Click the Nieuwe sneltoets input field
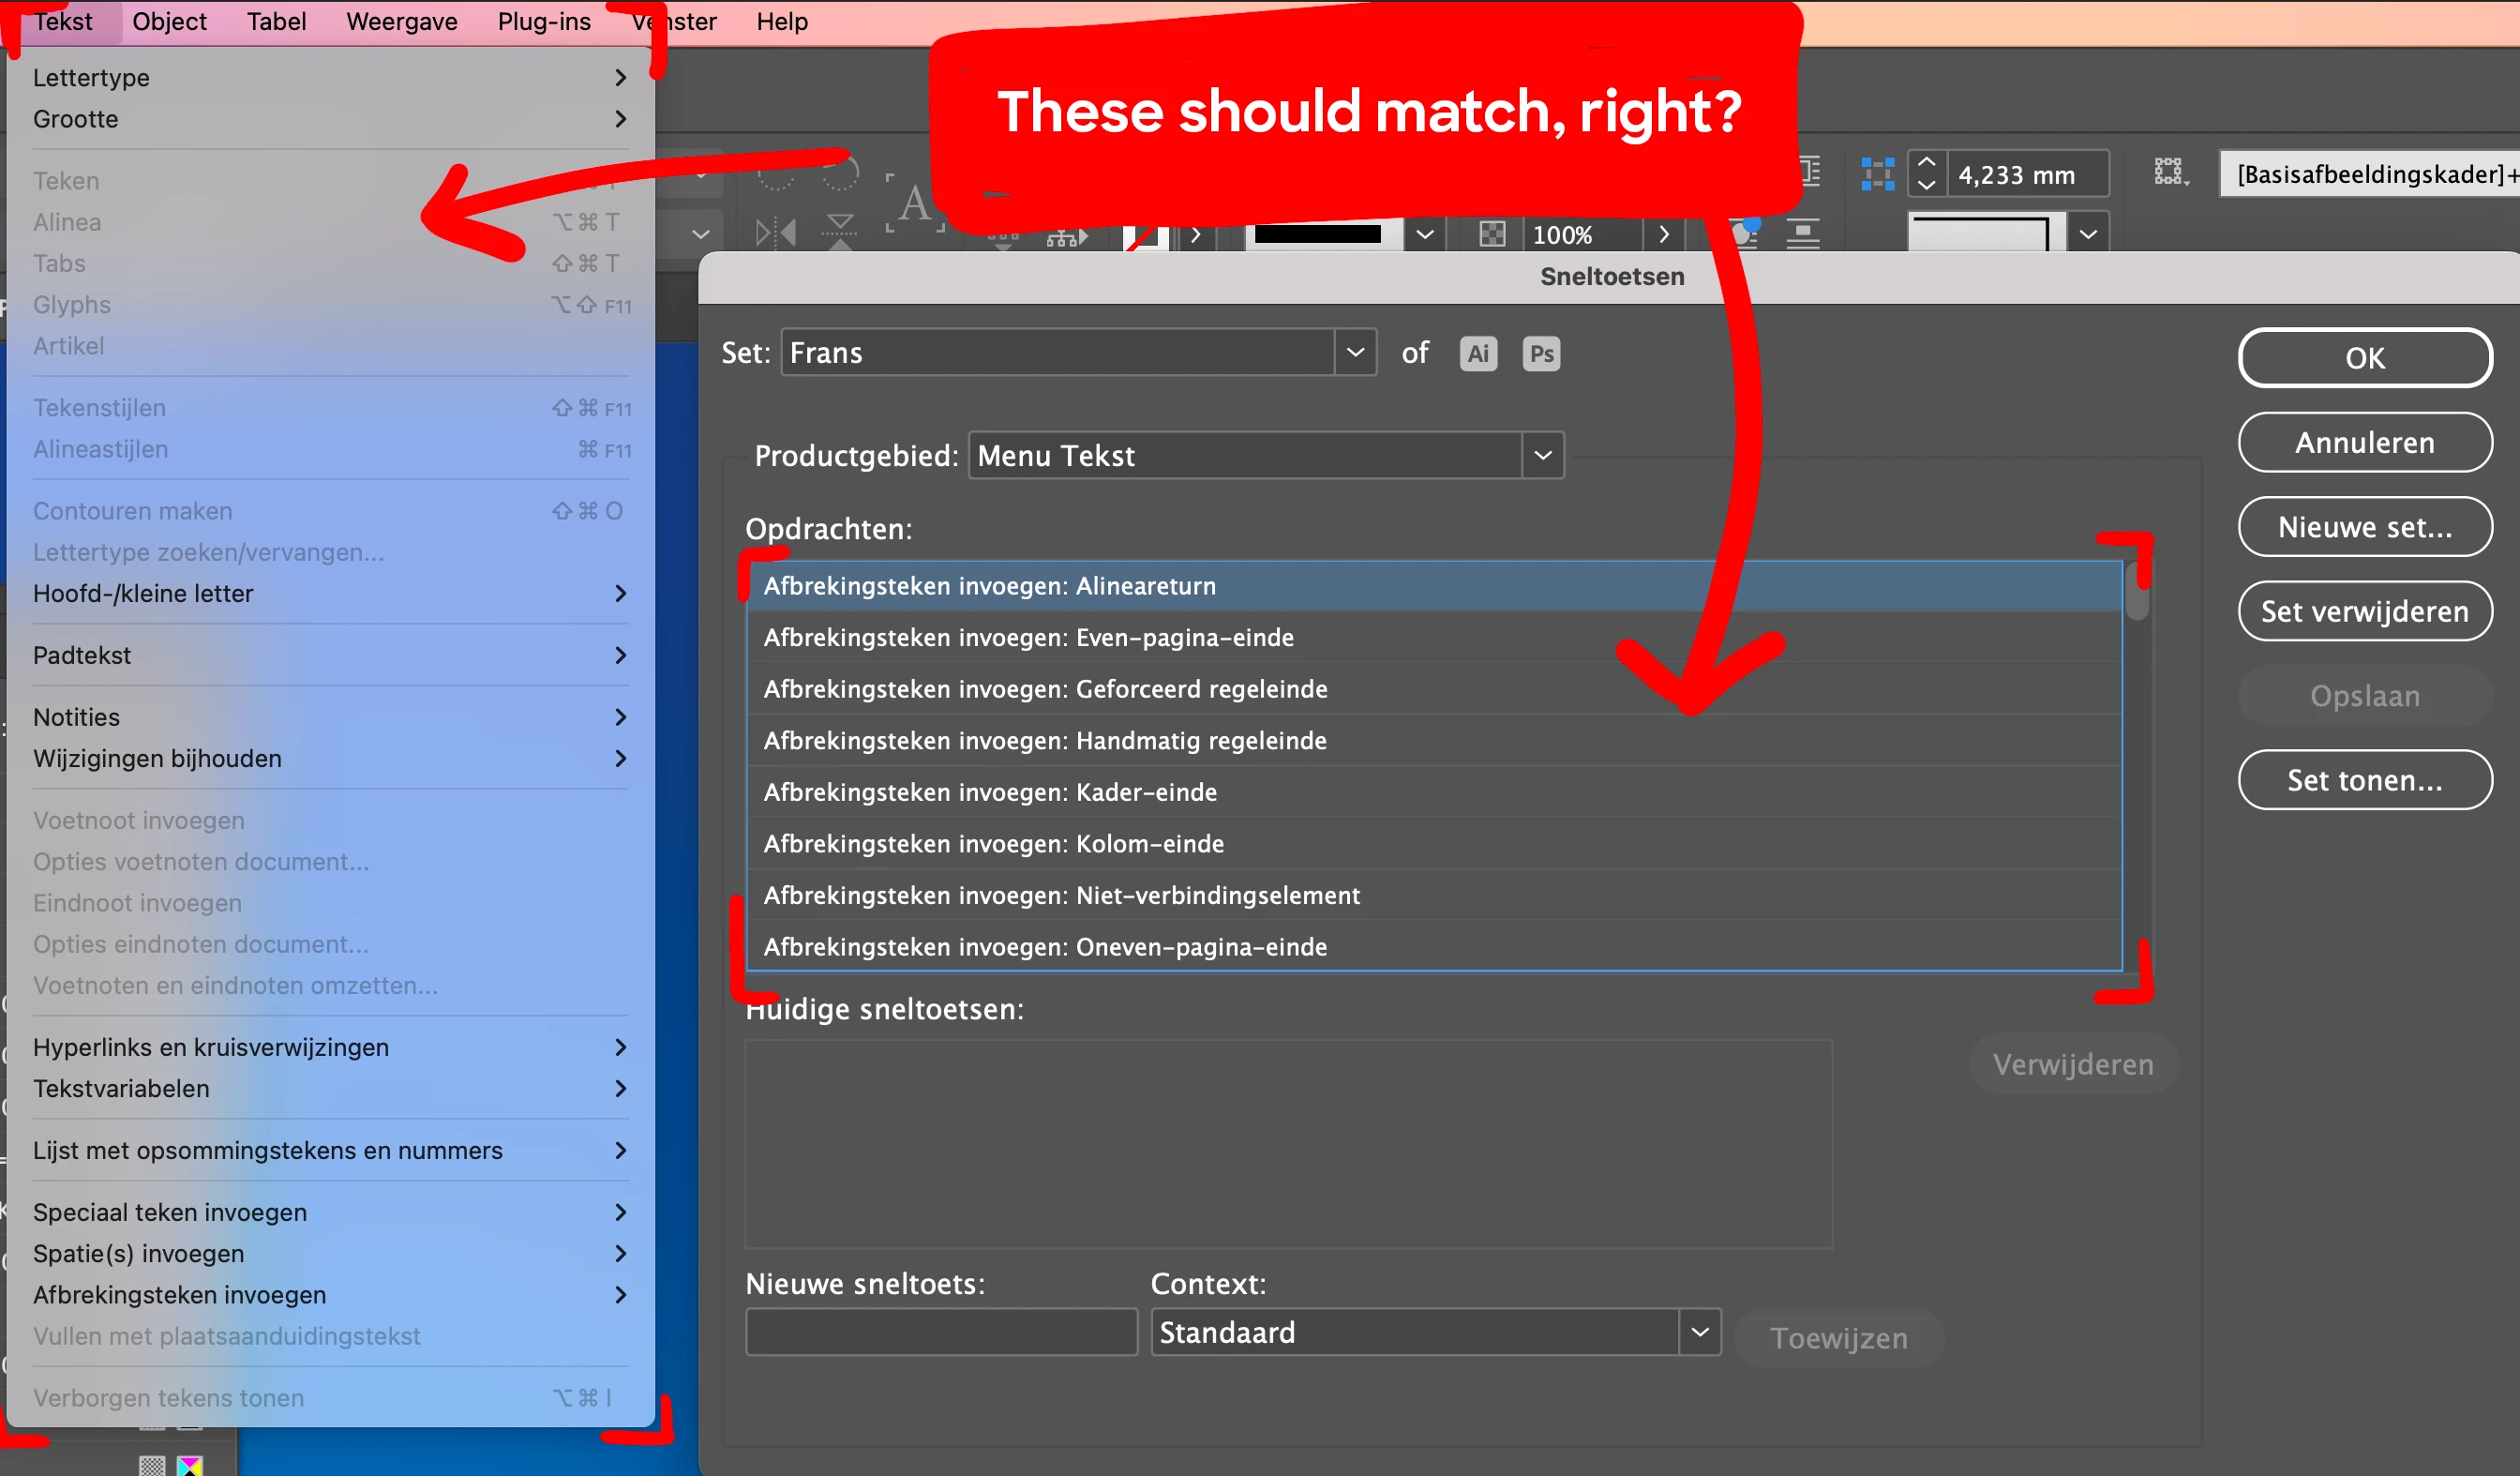2520x1476 pixels. coord(941,1332)
